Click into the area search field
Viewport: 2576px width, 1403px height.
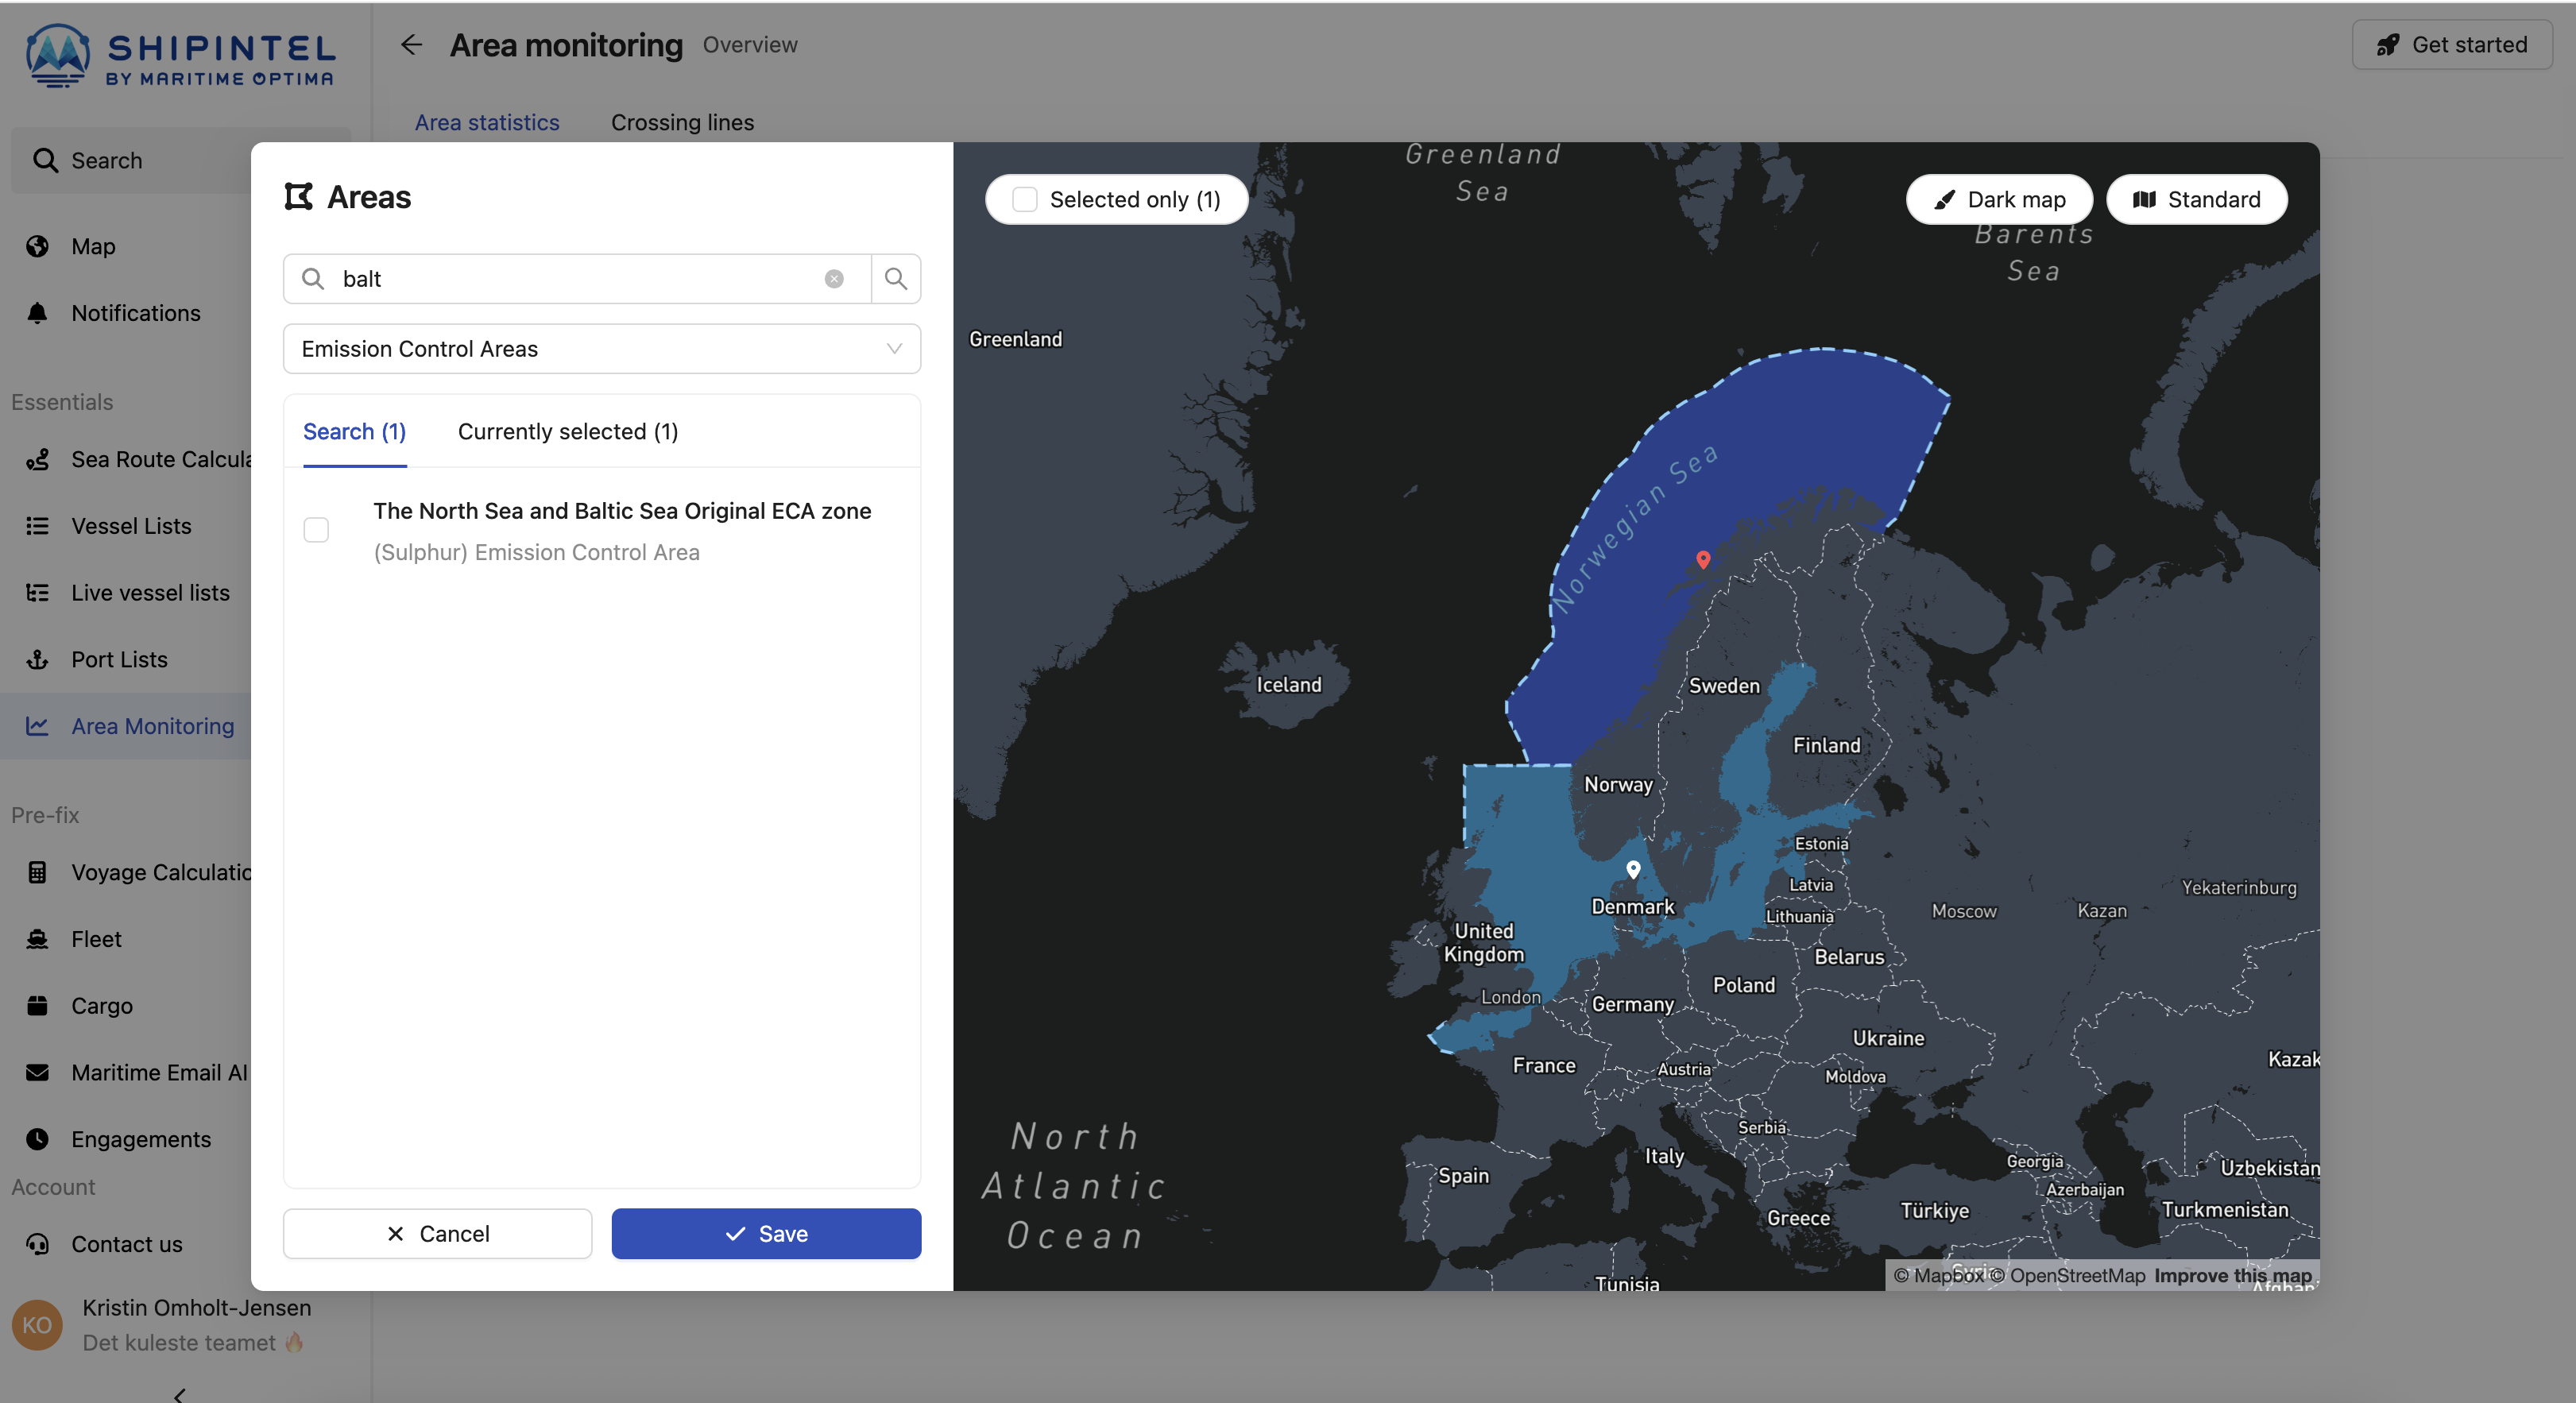[575, 279]
